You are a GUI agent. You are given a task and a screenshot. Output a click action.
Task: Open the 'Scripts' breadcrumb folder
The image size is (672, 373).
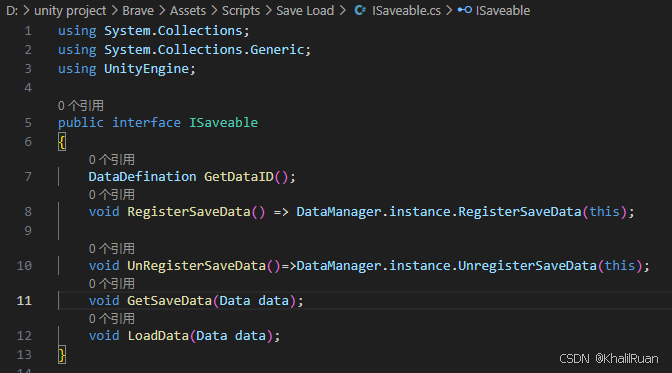240,10
